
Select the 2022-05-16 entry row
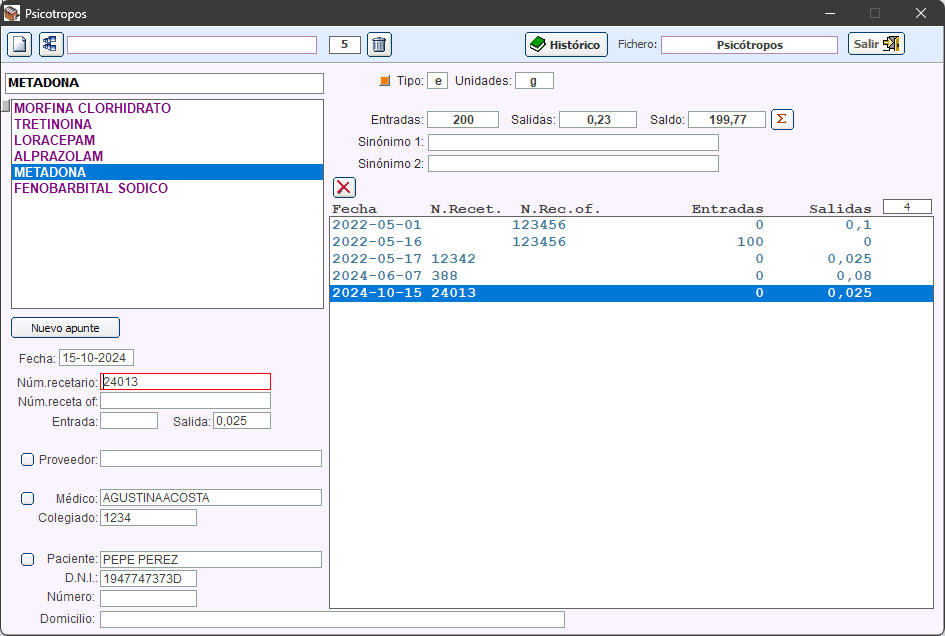click(600, 242)
